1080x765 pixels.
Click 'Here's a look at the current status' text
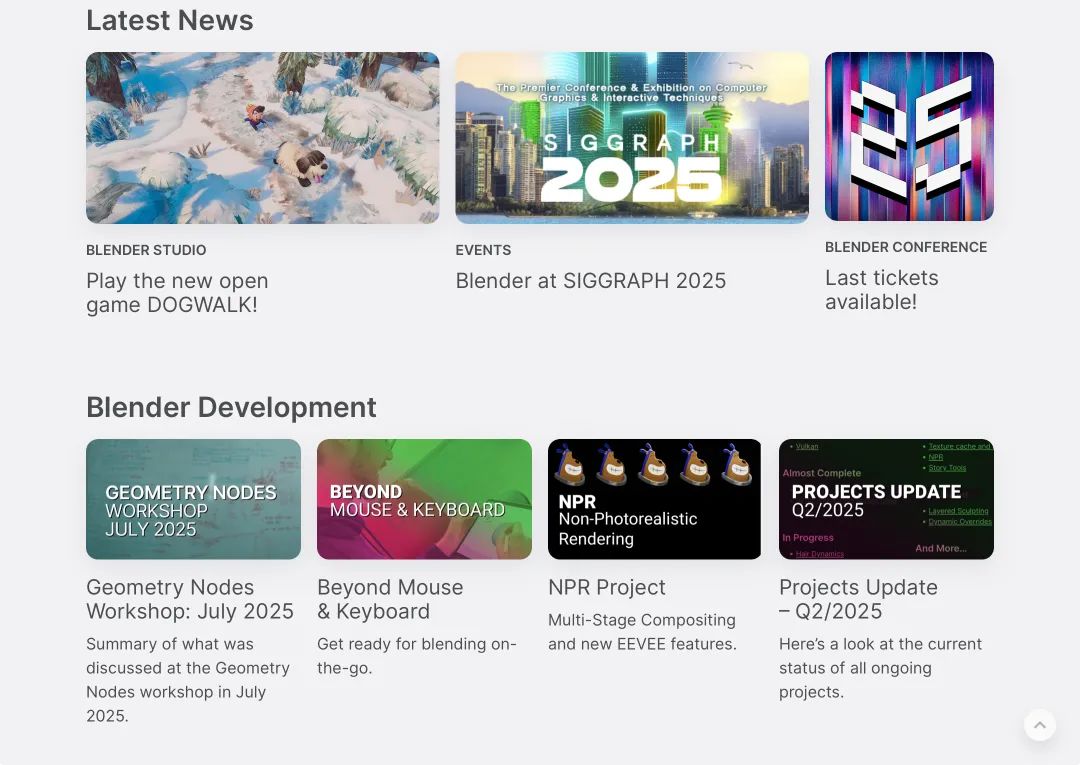(880, 668)
